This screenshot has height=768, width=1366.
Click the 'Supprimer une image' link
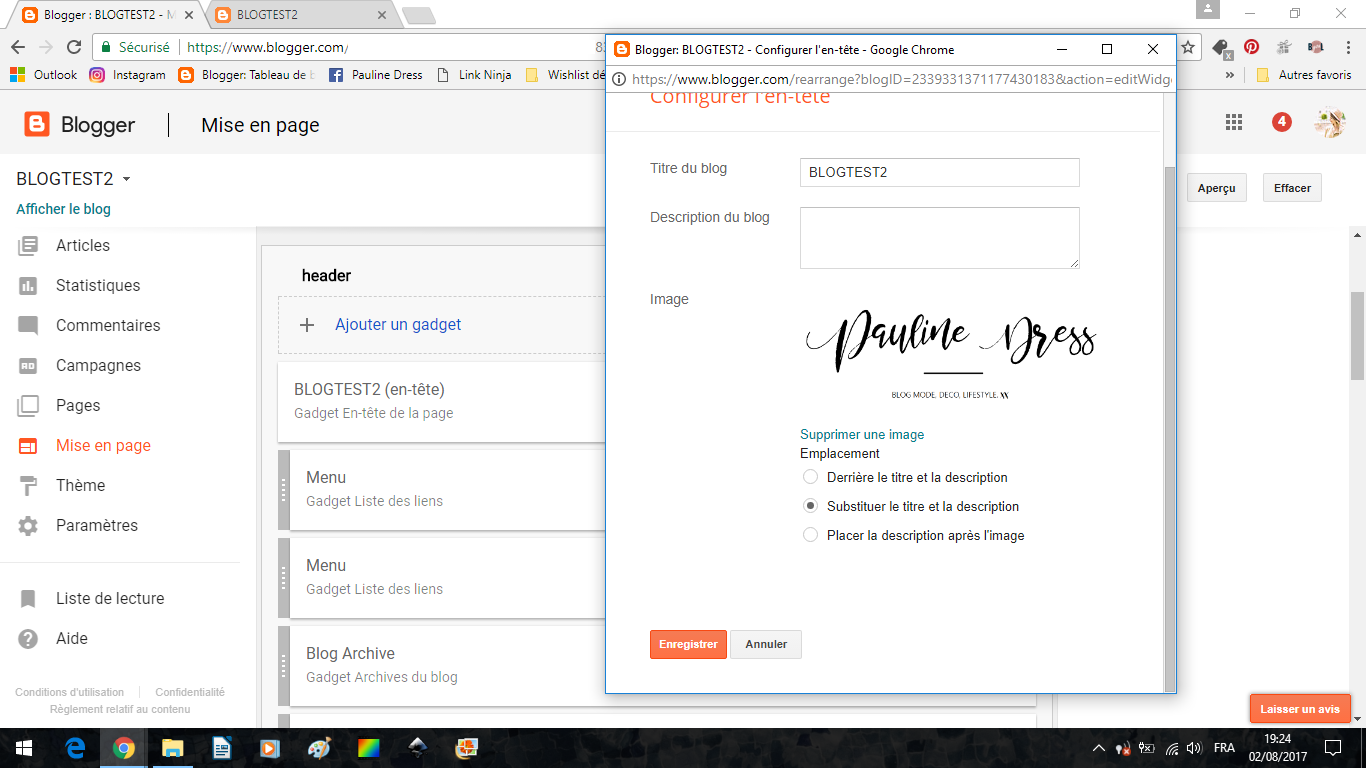click(x=862, y=435)
